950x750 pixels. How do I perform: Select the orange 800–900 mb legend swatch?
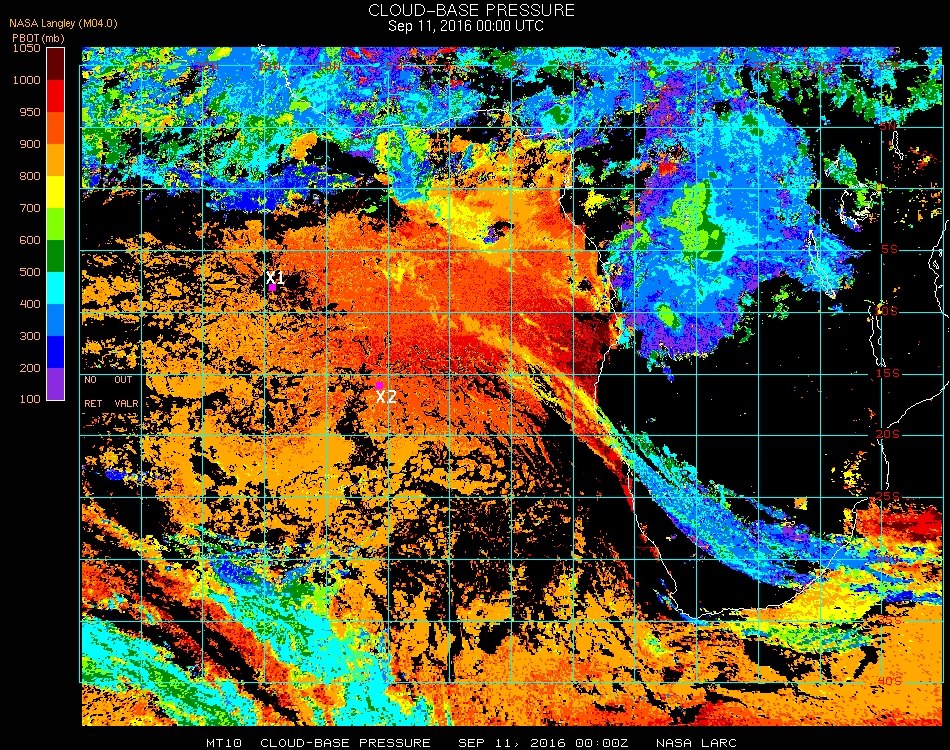click(x=55, y=160)
